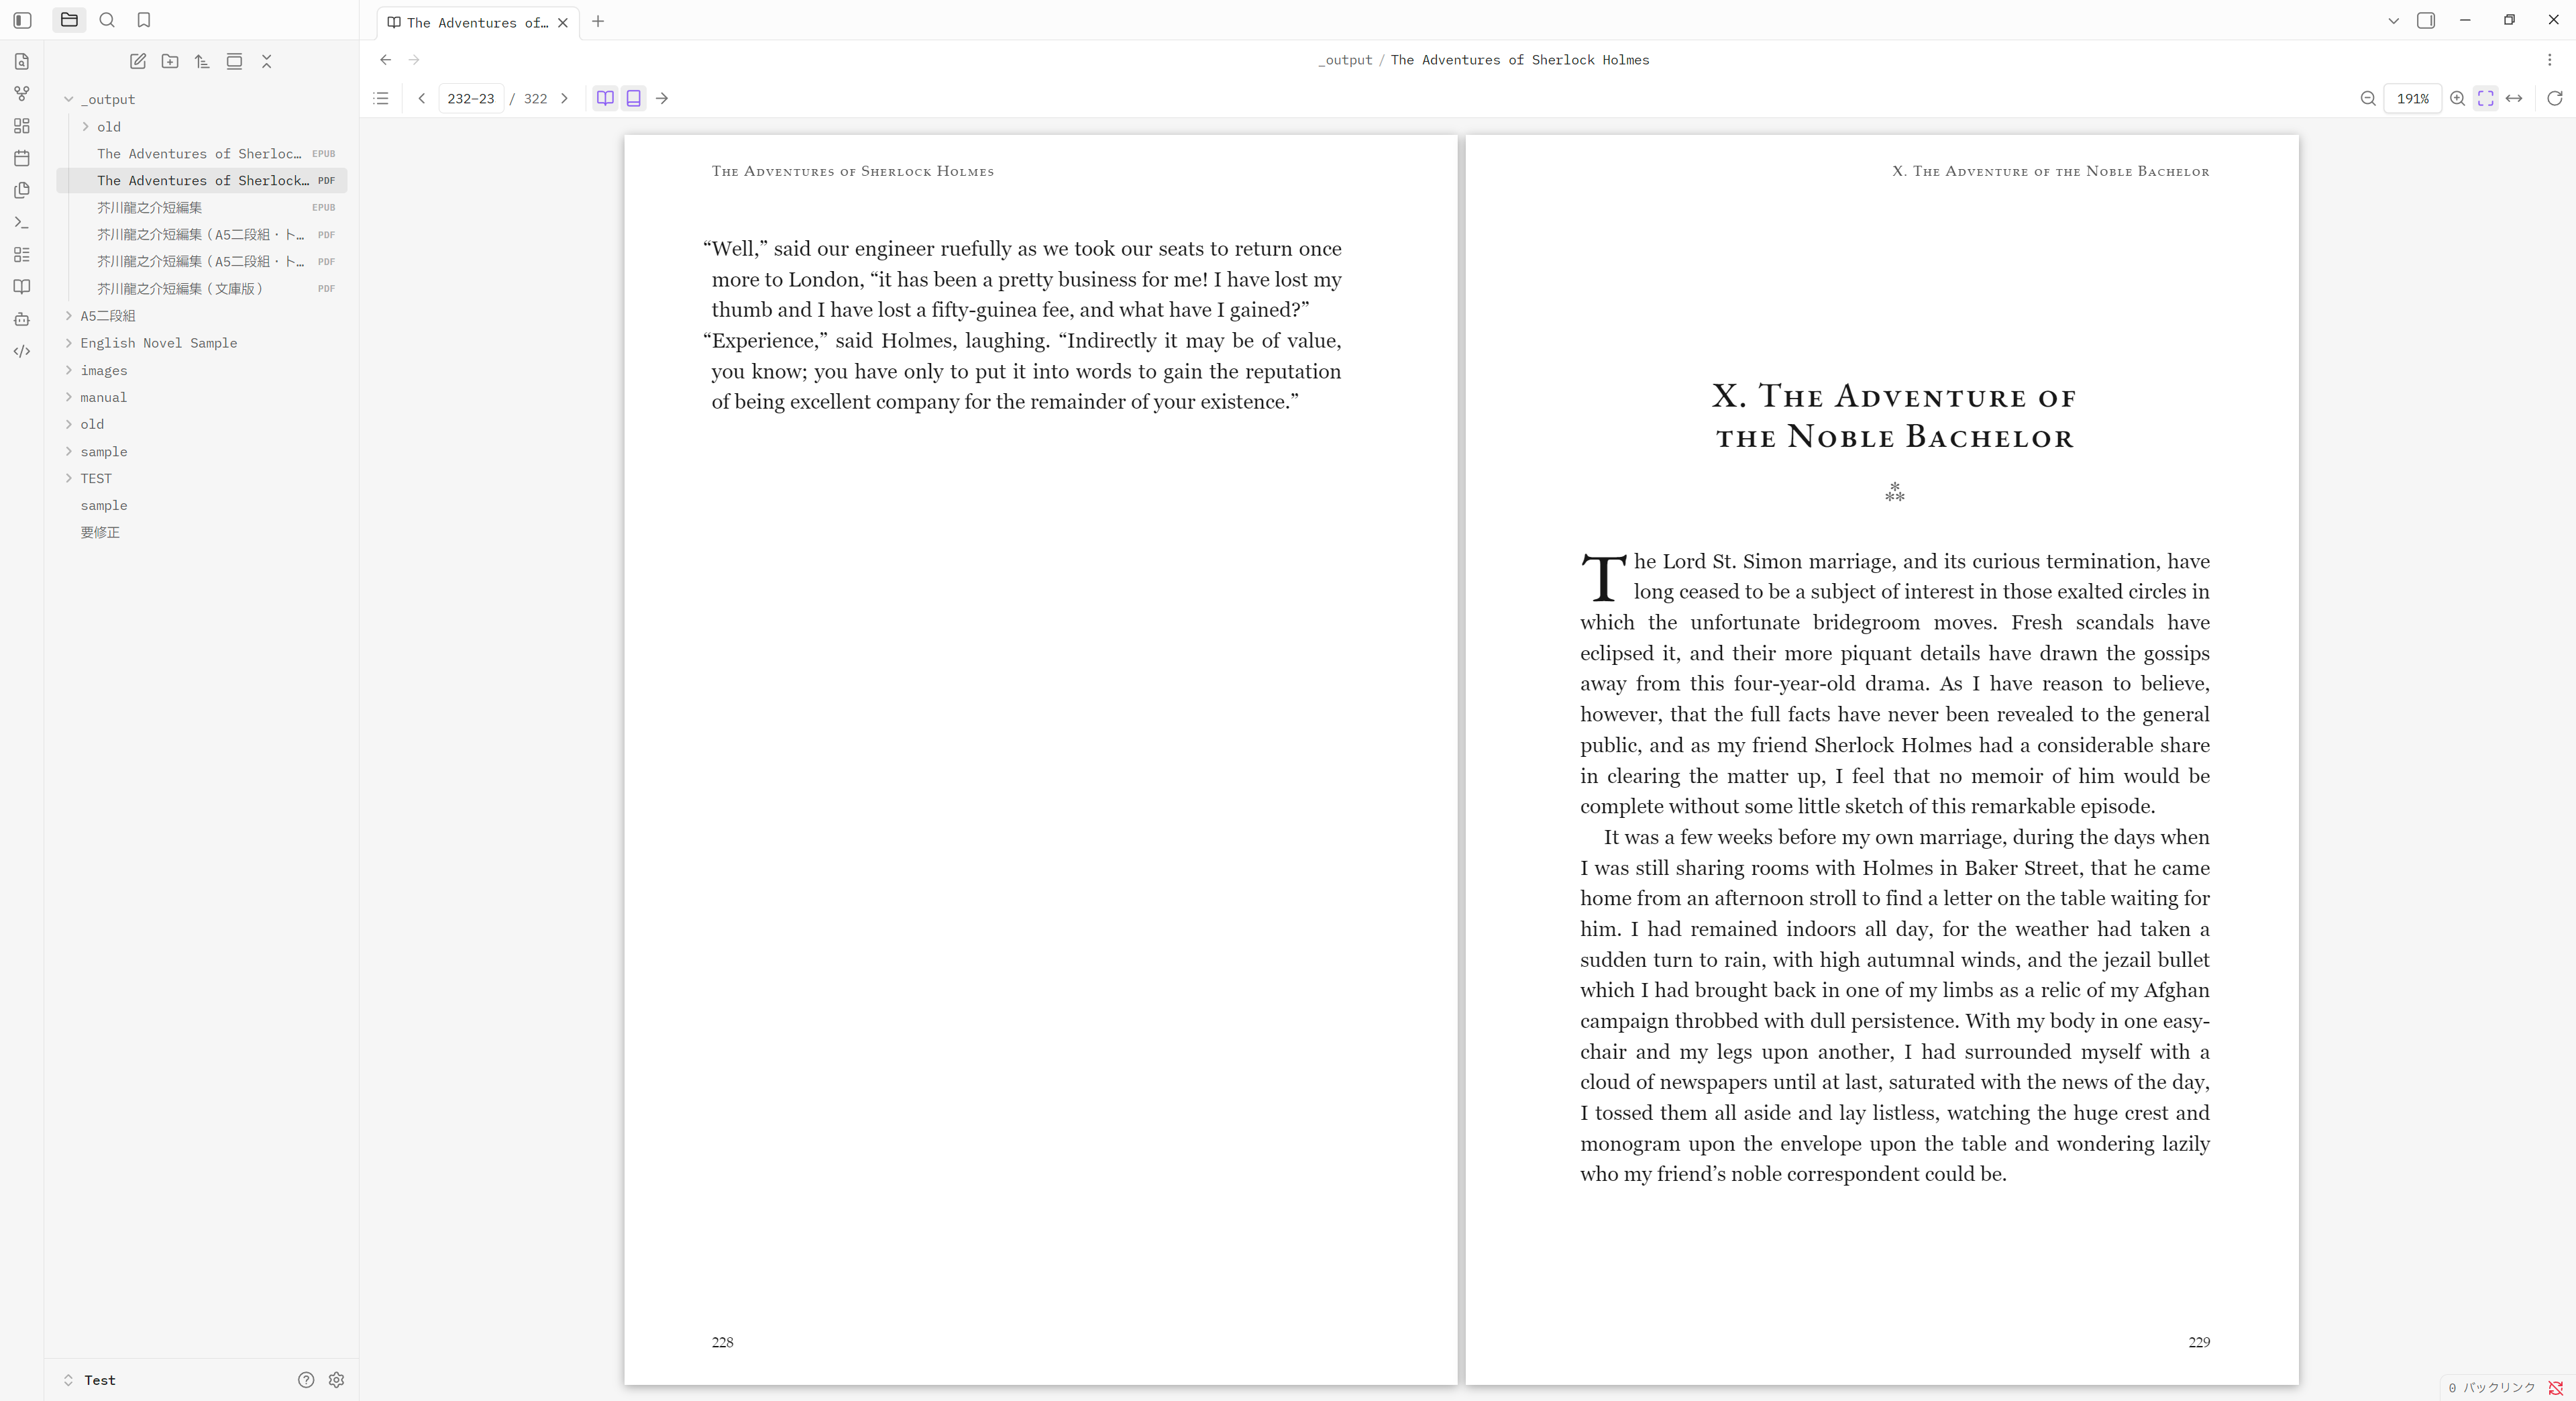Open The Adventures of Sherlock EPUB file
This screenshot has height=1401, width=2576.
point(202,153)
